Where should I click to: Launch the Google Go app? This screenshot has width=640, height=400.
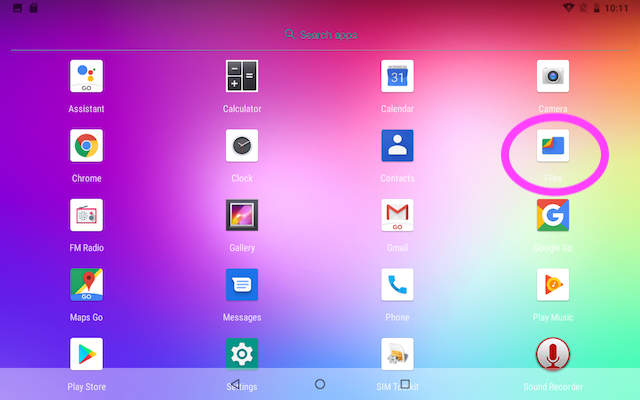coord(553,215)
